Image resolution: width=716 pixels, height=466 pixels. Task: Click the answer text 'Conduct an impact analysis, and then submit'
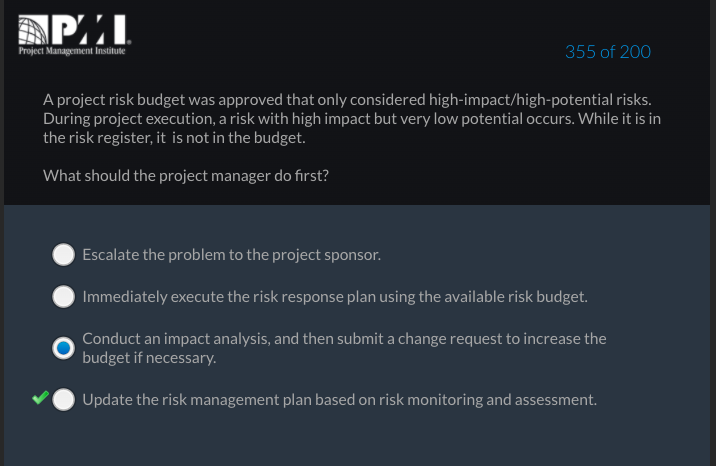pos(233,339)
